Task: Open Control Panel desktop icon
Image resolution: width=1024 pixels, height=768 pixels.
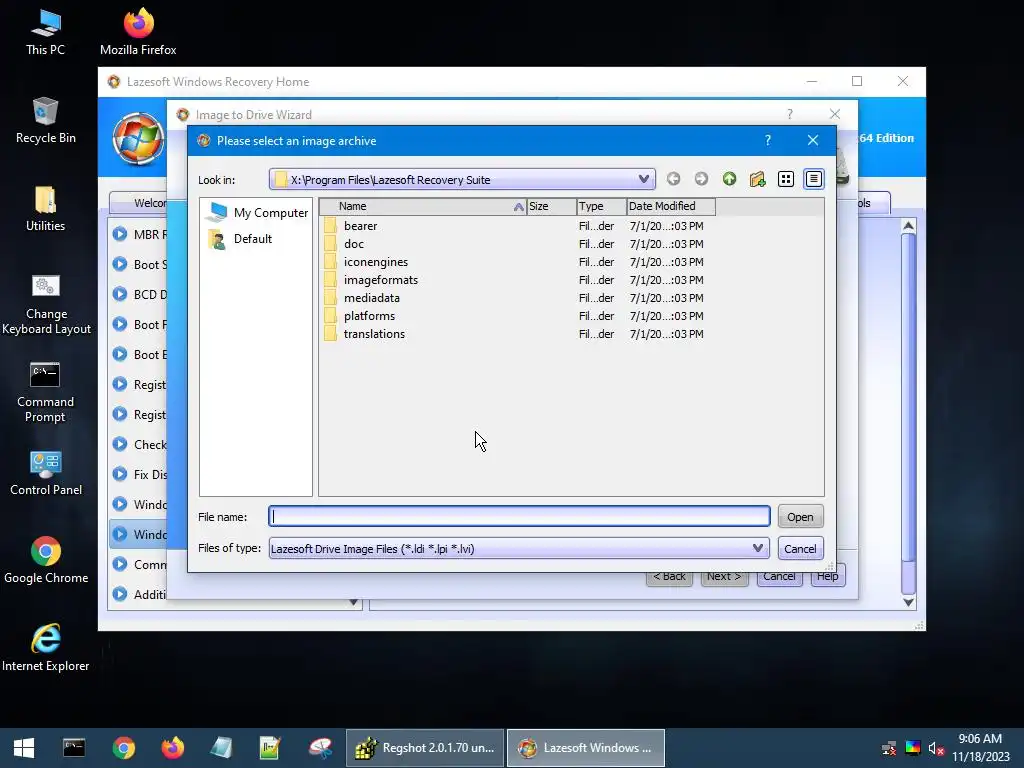Action: click(x=46, y=473)
